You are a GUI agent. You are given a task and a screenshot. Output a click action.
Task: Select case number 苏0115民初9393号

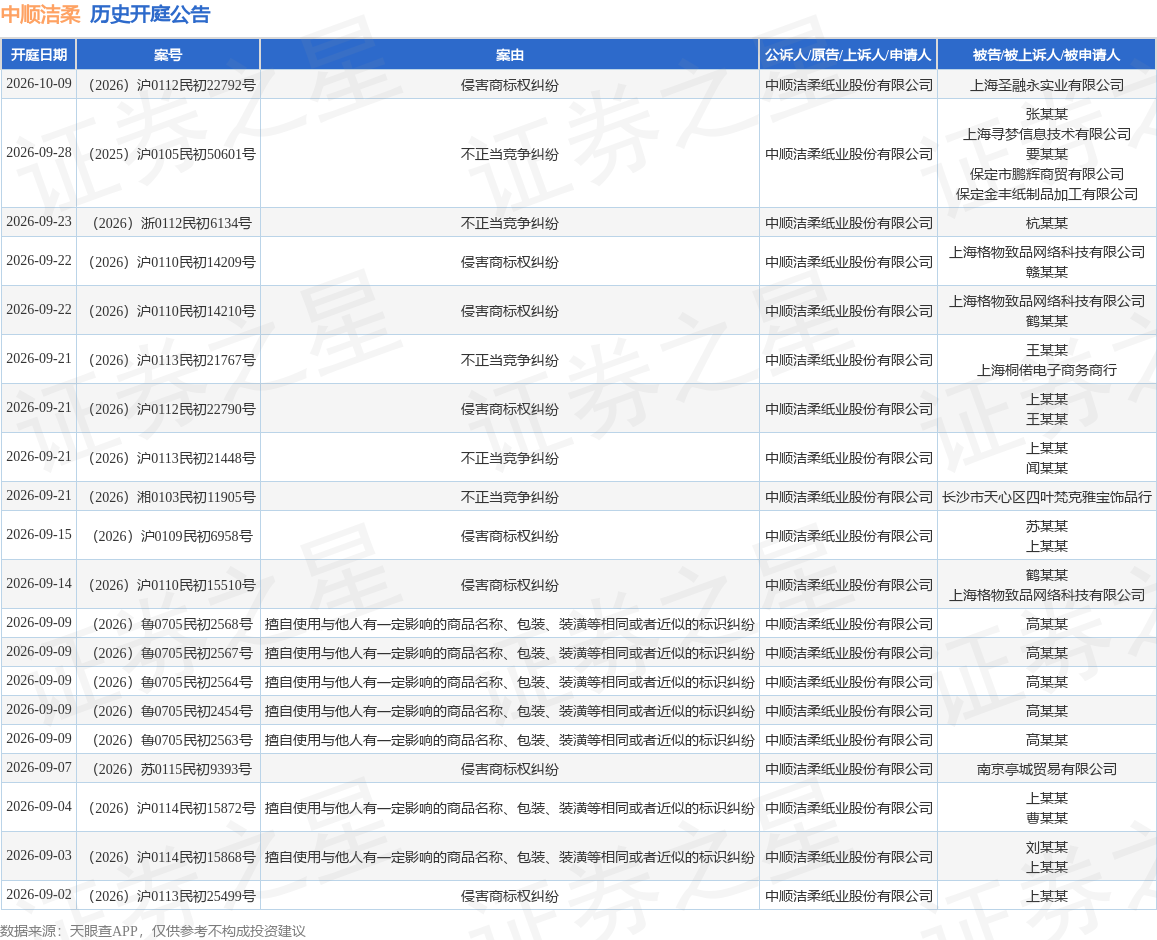172,769
